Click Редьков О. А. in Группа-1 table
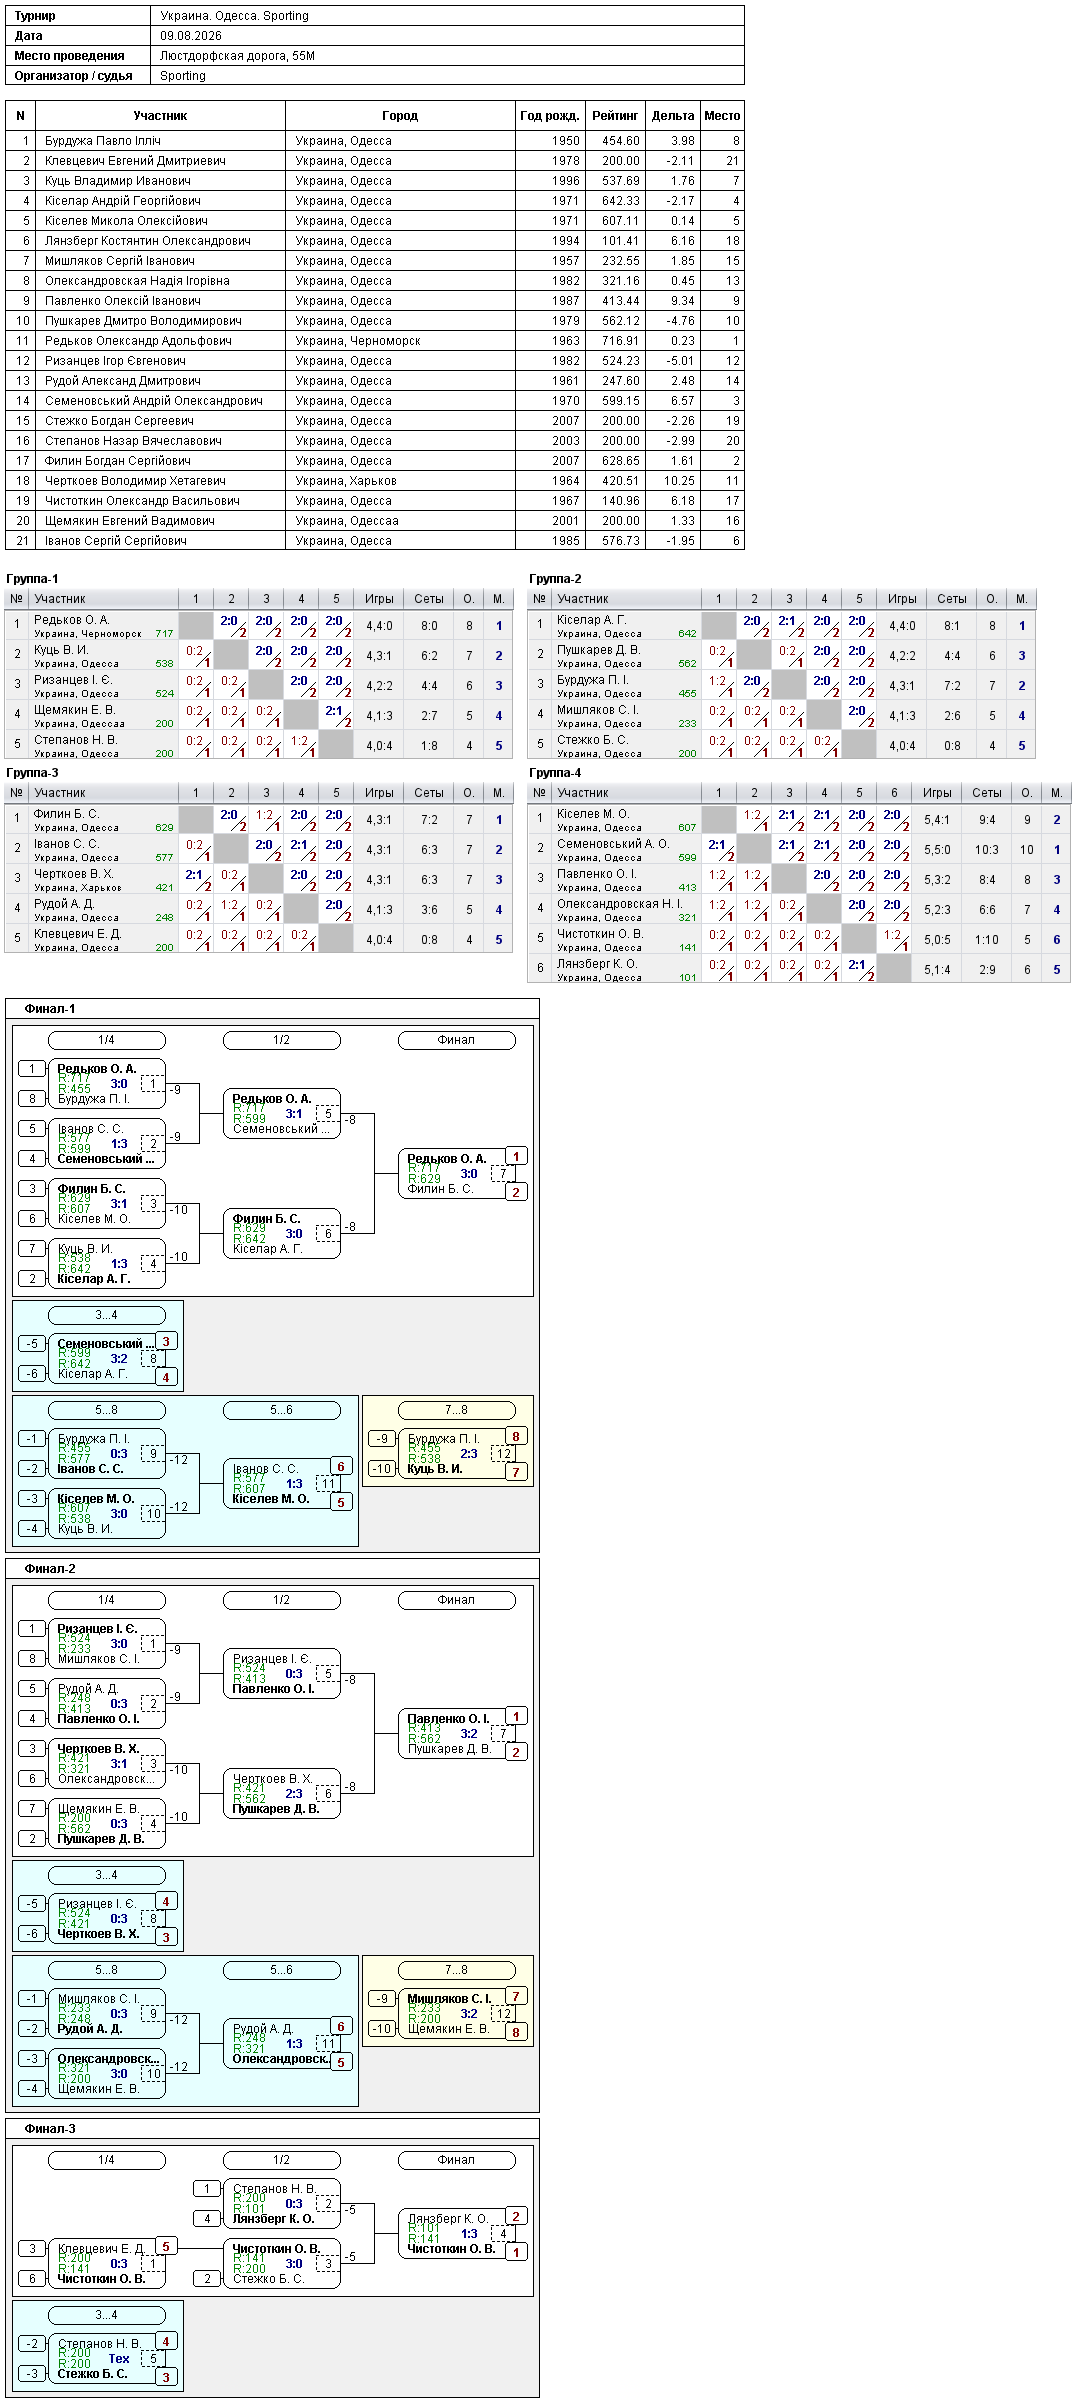The image size is (1081, 2403). 71,620
